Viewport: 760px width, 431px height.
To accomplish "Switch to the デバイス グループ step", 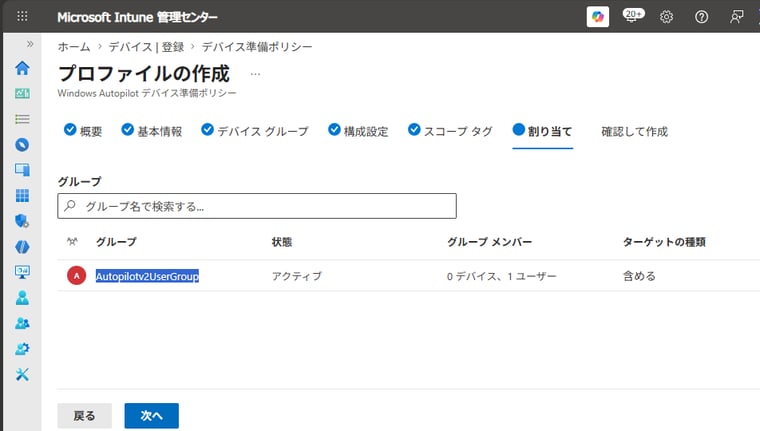I will 254,131.
